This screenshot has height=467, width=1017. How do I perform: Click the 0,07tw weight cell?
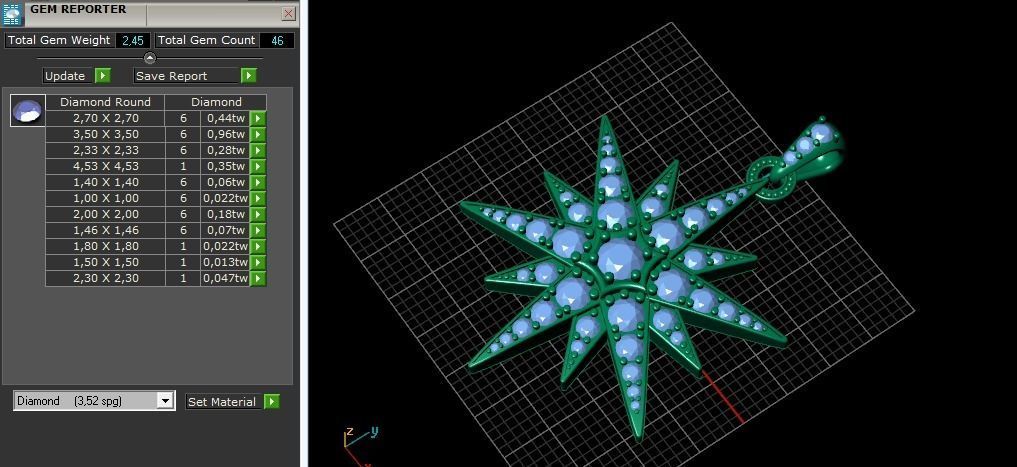[226, 230]
